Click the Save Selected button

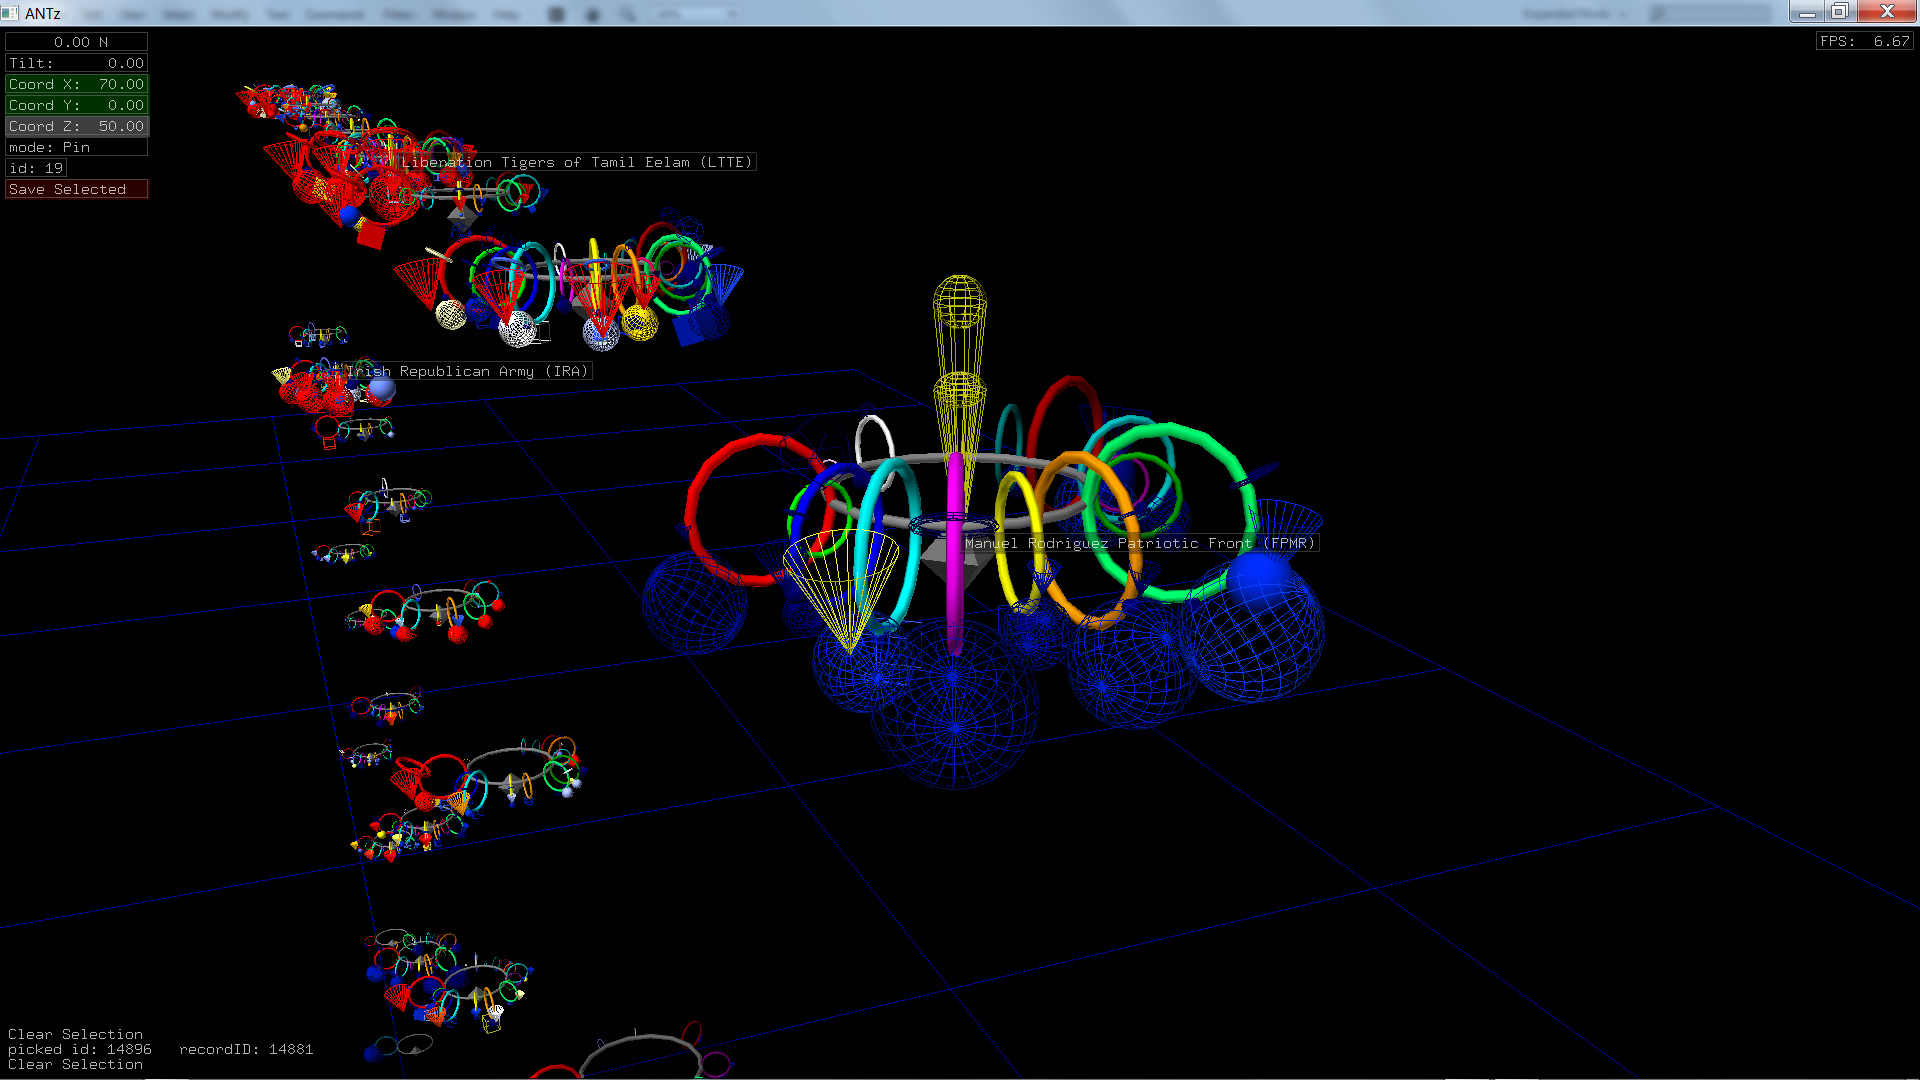[76, 189]
